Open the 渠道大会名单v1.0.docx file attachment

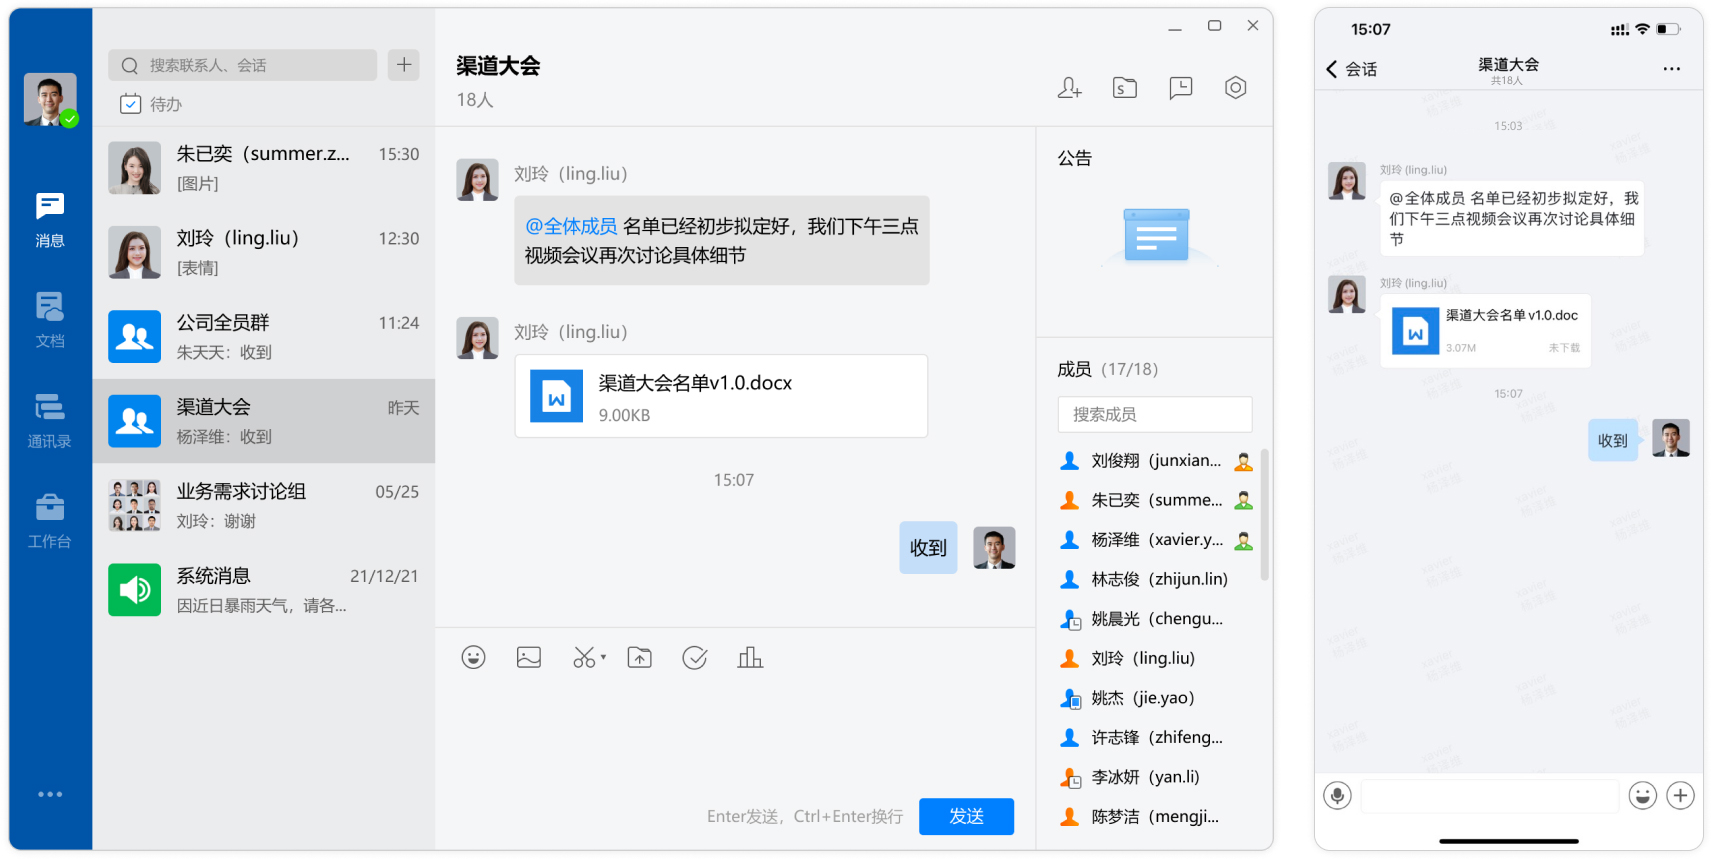721,396
